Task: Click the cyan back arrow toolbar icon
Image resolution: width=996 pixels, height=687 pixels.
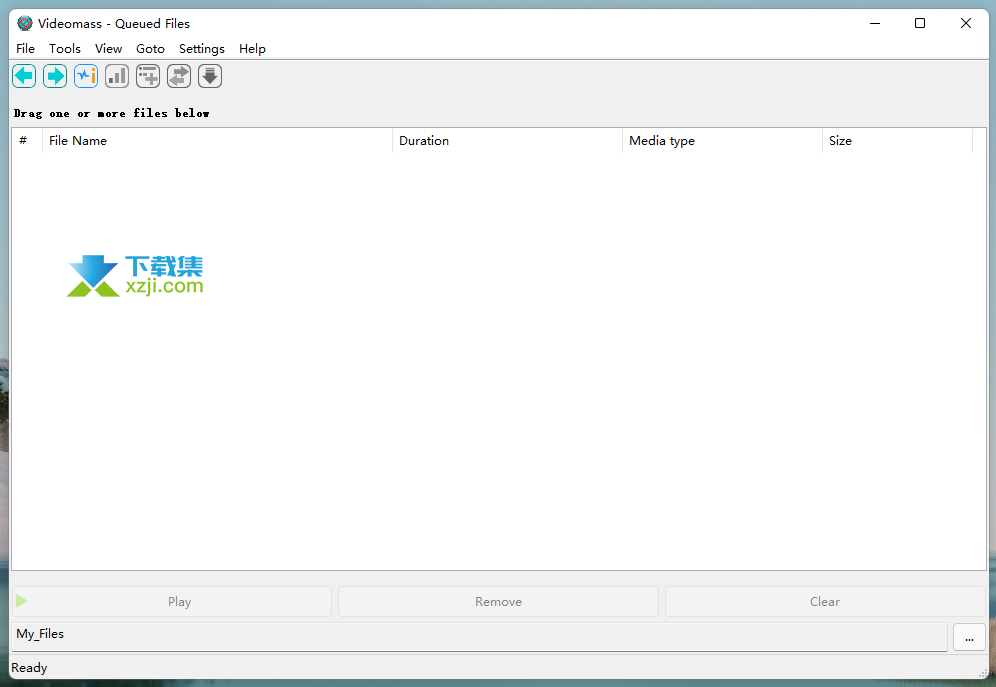Action: click(x=24, y=76)
